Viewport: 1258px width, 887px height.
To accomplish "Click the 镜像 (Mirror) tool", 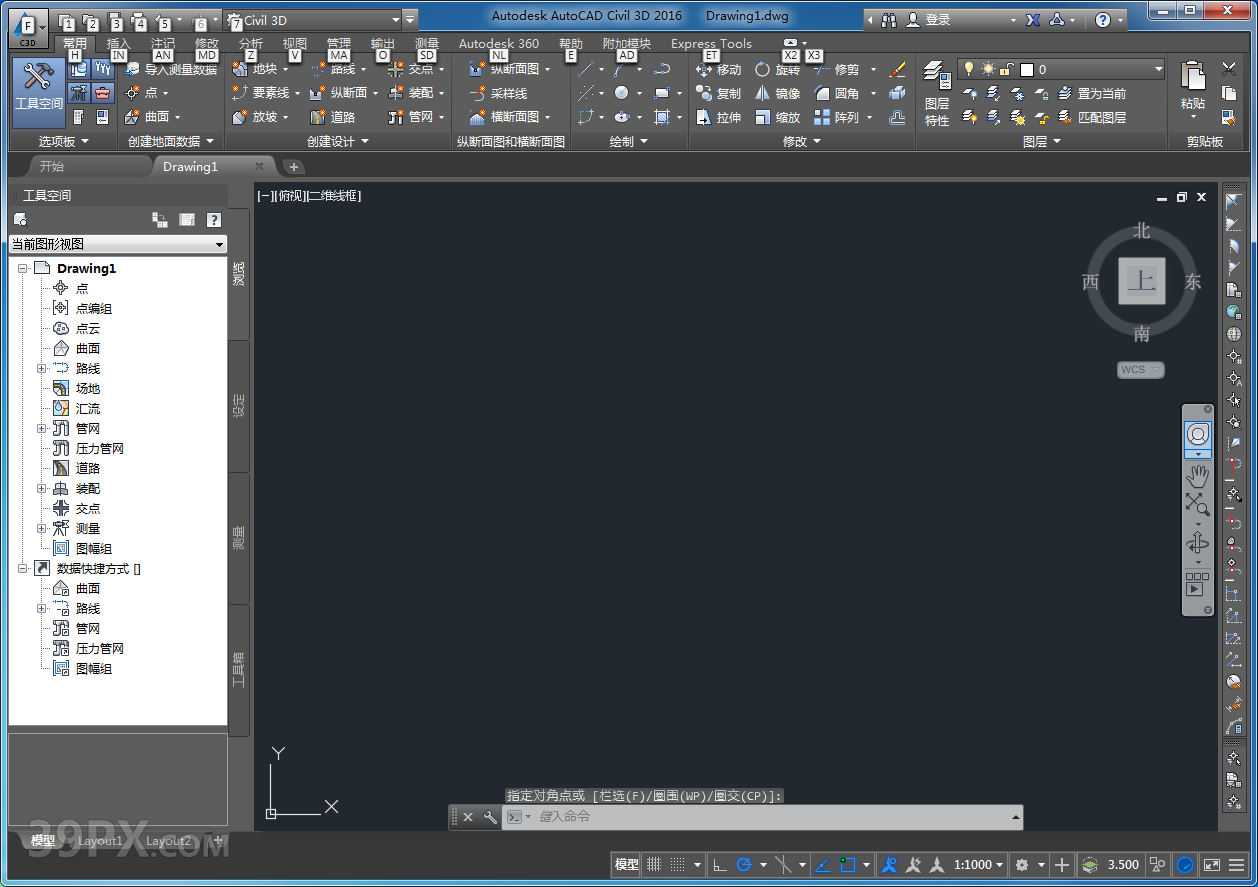I will click(x=778, y=93).
